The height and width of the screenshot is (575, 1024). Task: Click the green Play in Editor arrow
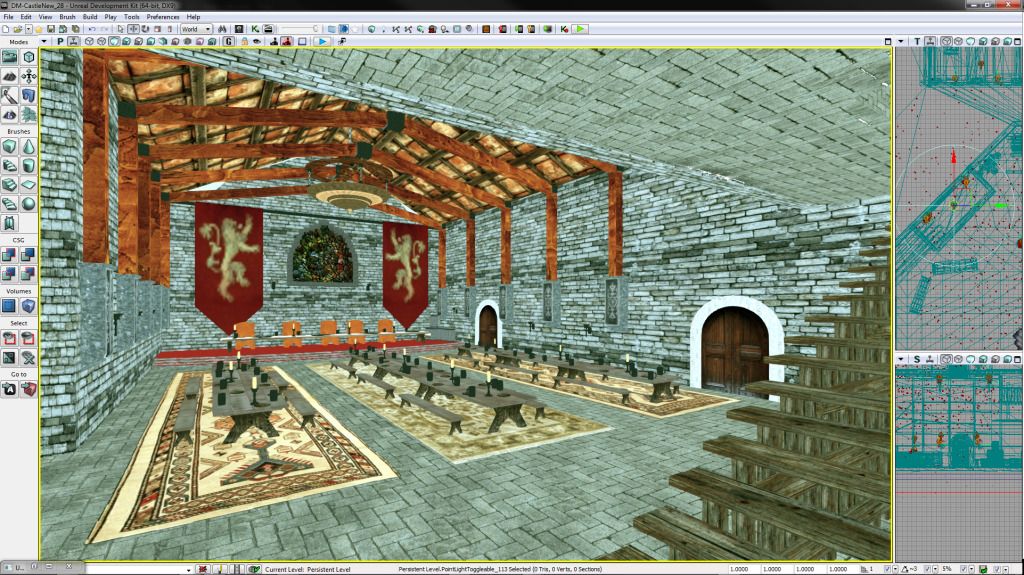[580, 29]
